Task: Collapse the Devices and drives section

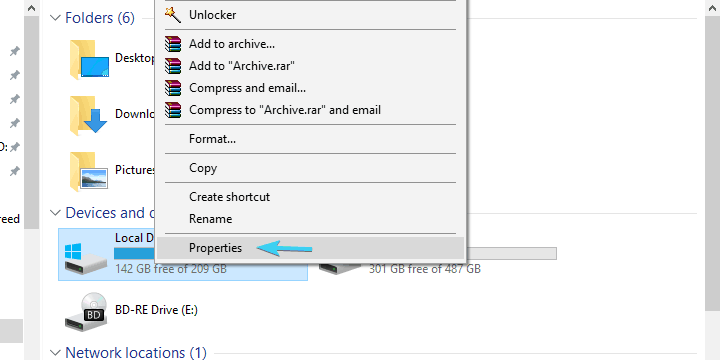Action: coord(55,213)
